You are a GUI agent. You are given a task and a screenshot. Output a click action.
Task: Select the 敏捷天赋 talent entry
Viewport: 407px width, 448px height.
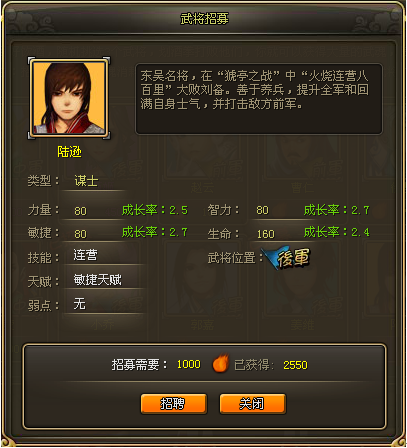pos(98,280)
